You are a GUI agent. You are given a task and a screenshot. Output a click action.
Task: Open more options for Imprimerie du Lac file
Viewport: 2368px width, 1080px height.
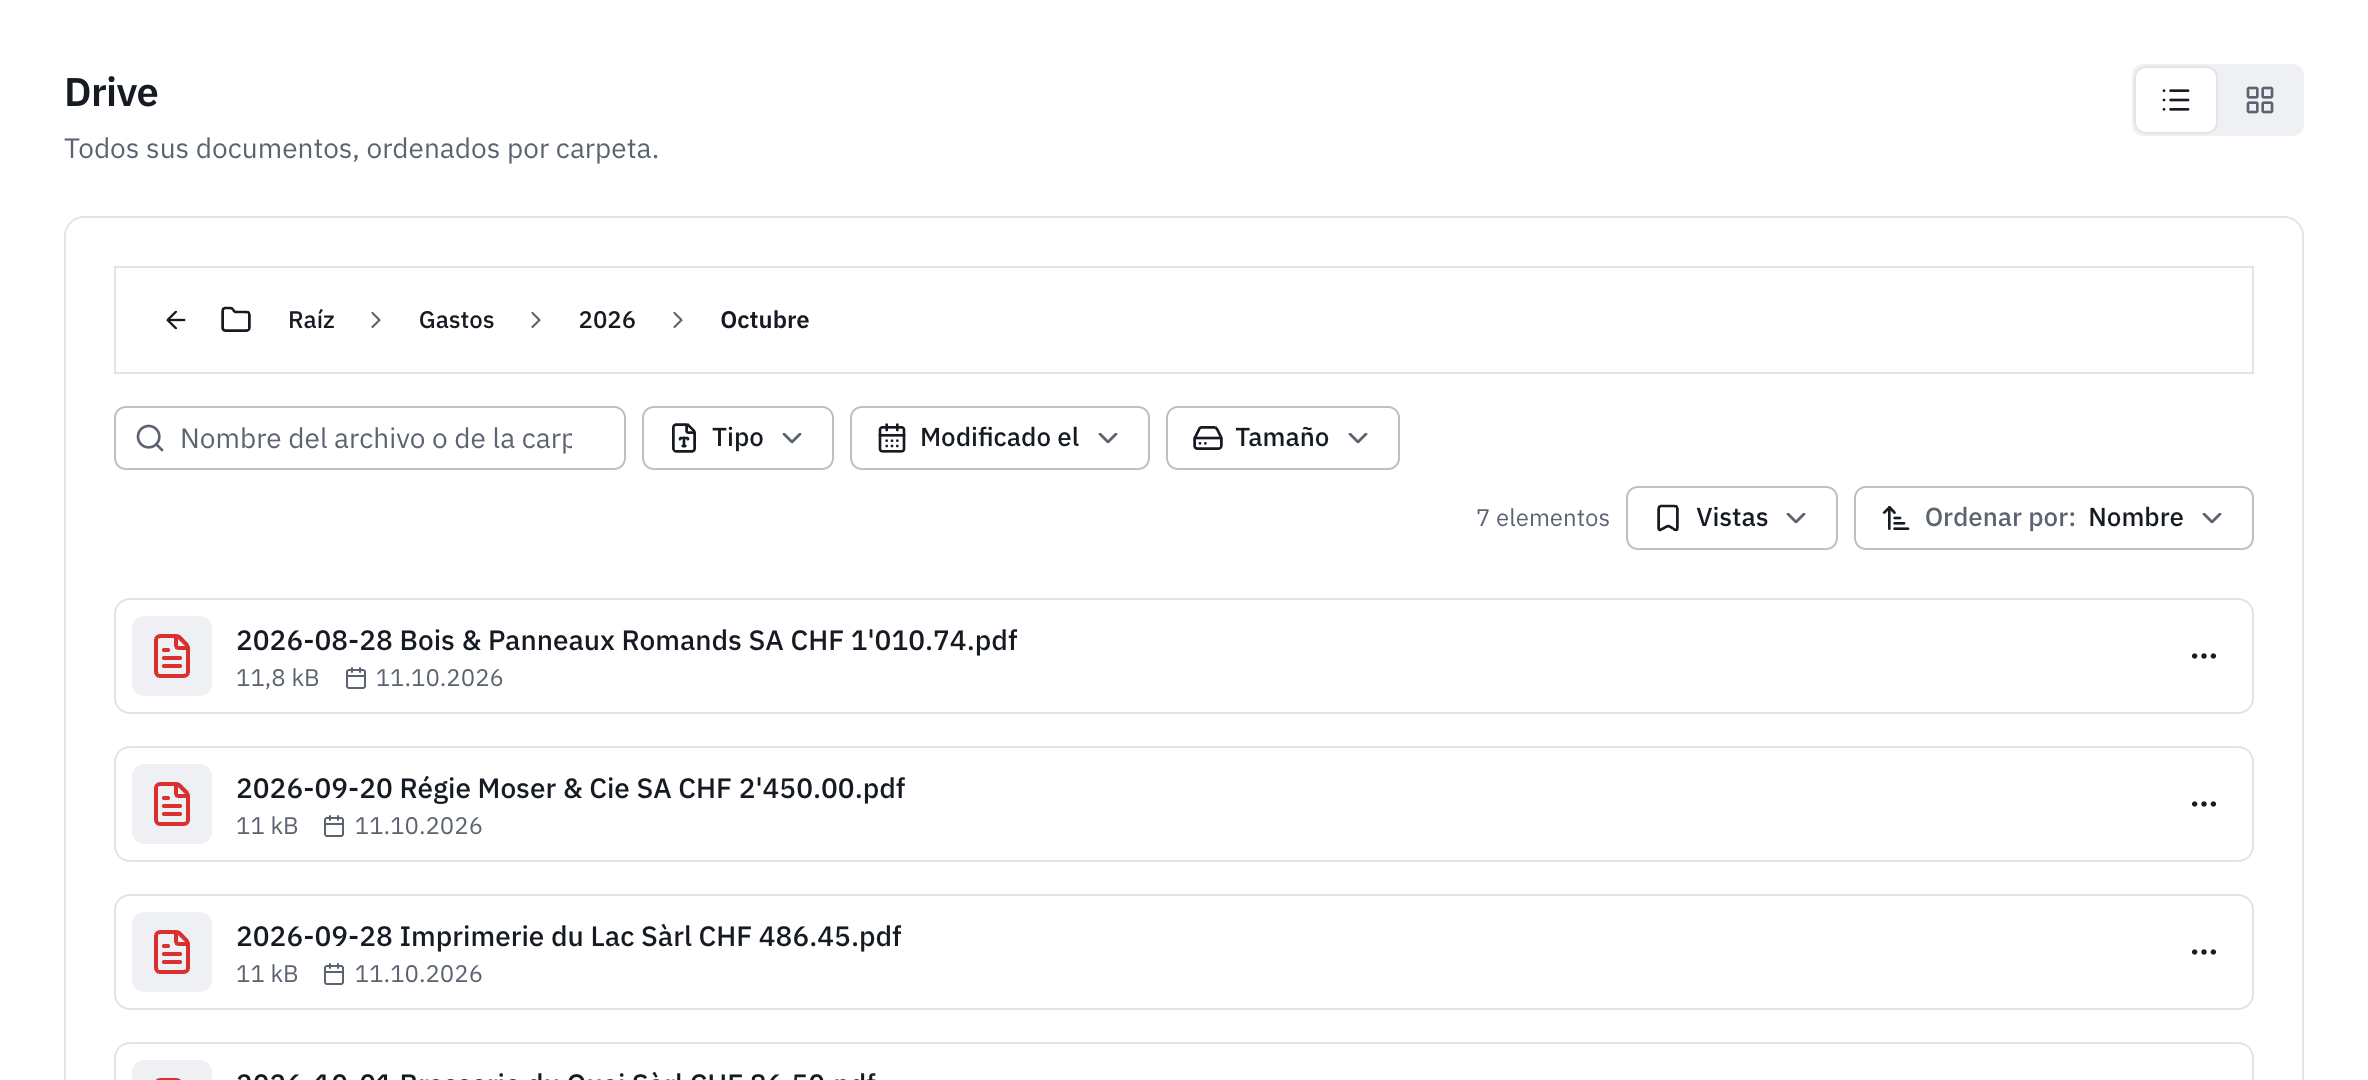pyautogui.click(x=2204, y=952)
